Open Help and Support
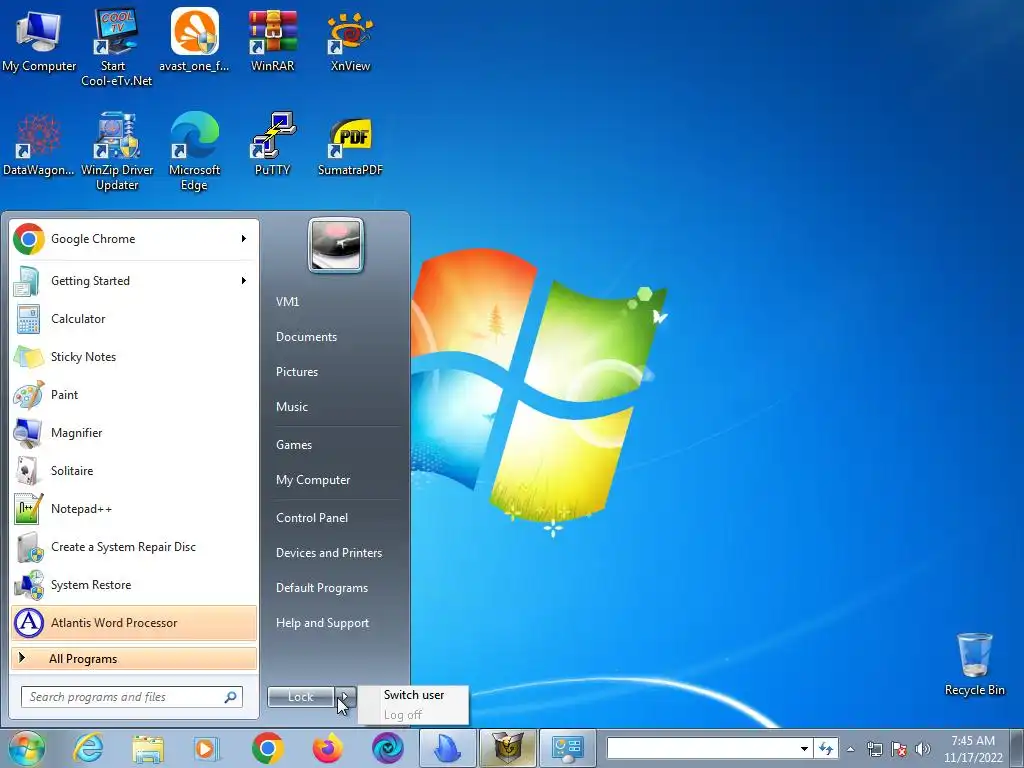Viewport: 1024px width, 768px height. [322, 623]
